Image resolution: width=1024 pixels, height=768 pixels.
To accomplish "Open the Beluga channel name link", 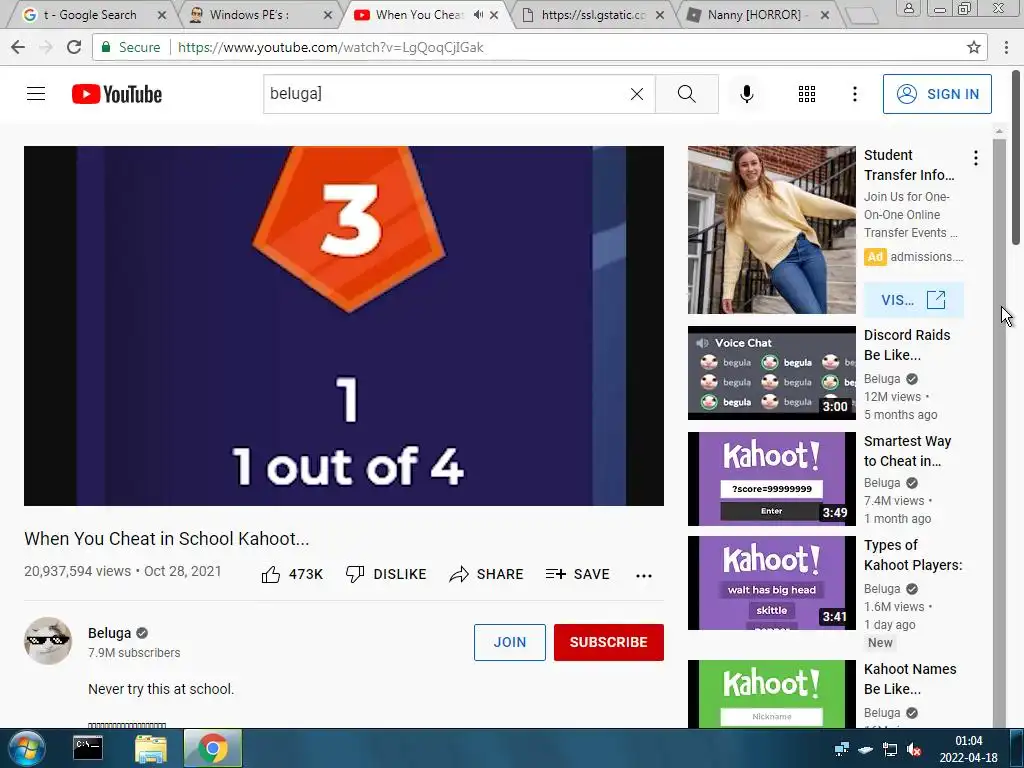I will pos(109,633).
